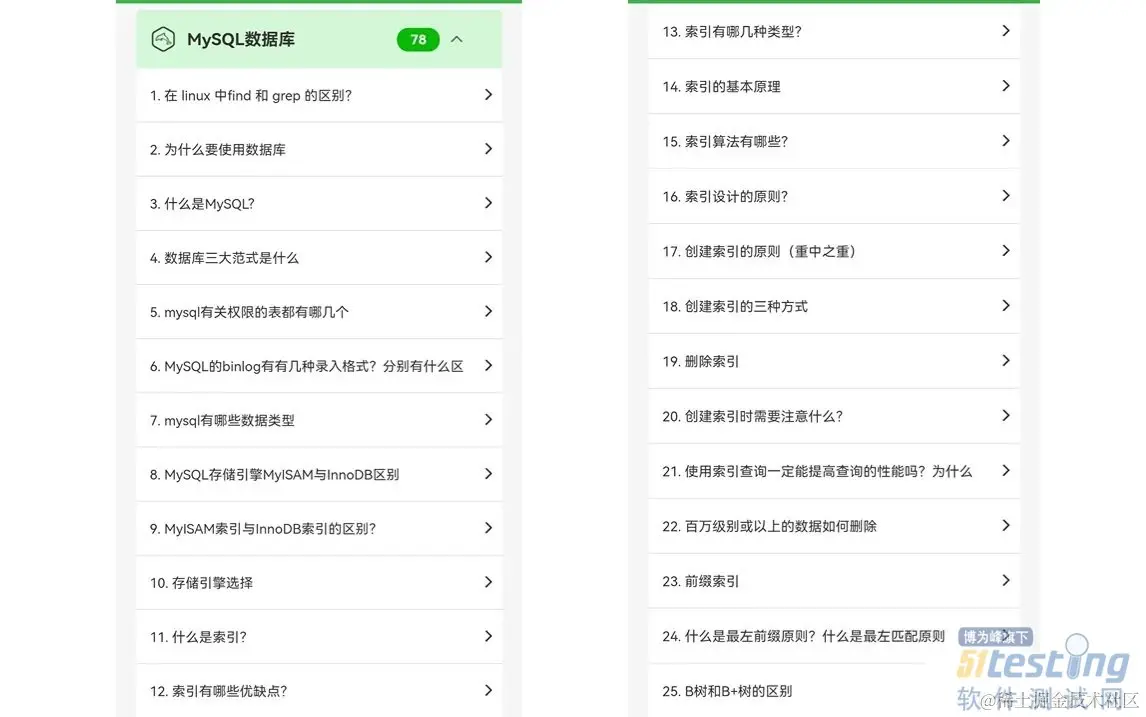Open chevron for "创建索引的原则（重中之重）"

coord(1006,251)
